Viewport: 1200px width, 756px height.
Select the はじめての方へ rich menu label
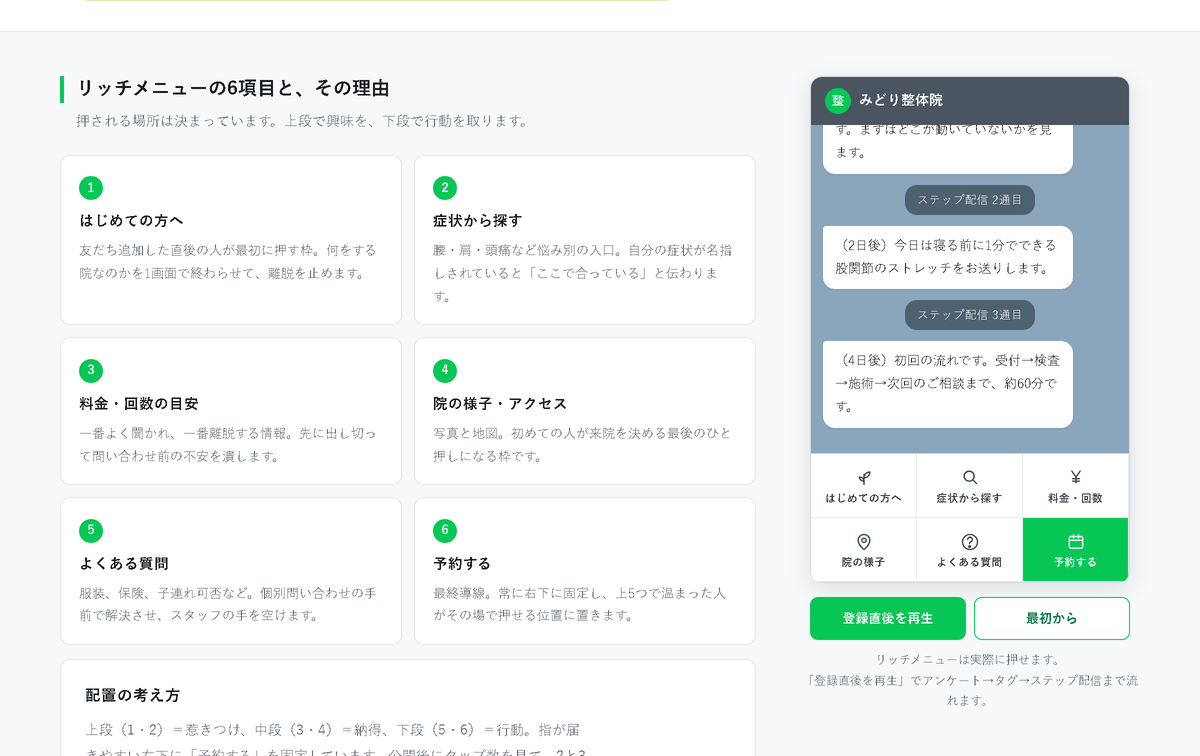click(863, 498)
